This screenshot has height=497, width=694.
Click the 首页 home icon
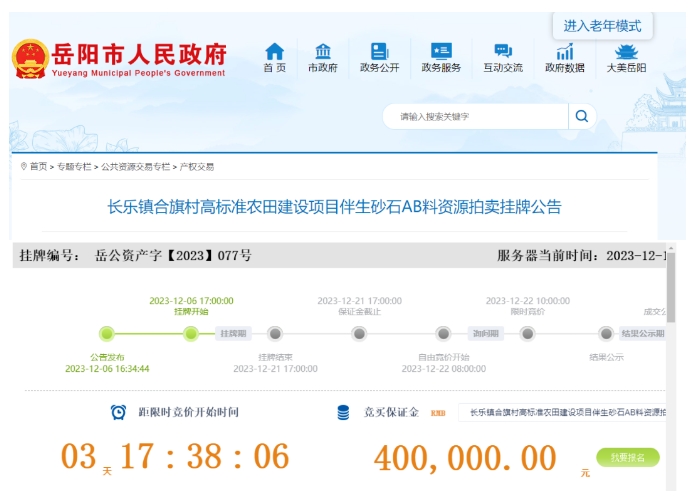click(x=274, y=52)
